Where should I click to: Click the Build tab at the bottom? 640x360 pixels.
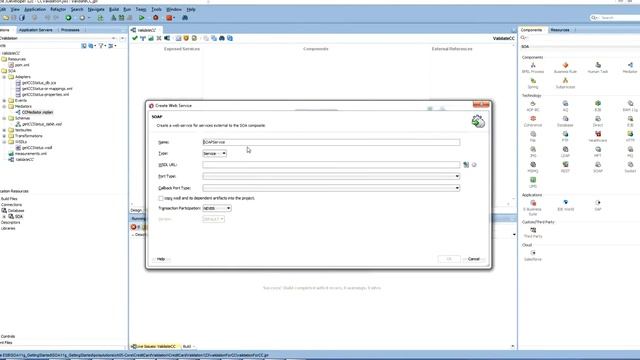pyautogui.click(x=187, y=347)
